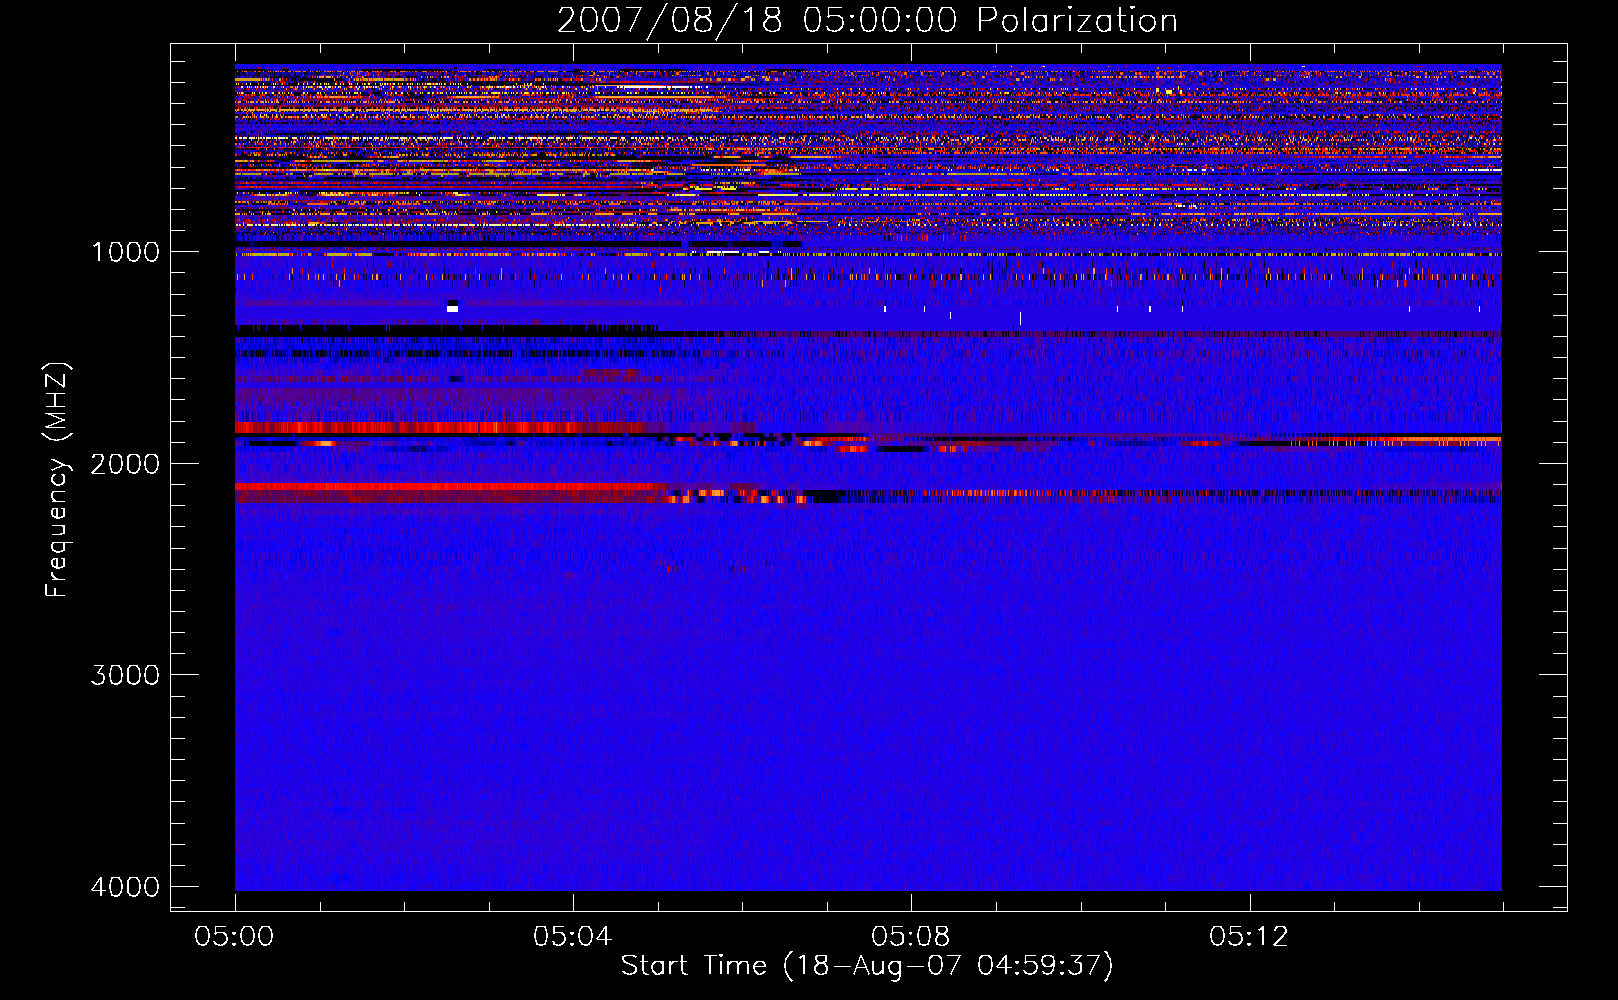Image resolution: width=1618 pixels, height=1000 pixels.
Task: Click the '1000' frequency tick label
Action: coord(125,252)
